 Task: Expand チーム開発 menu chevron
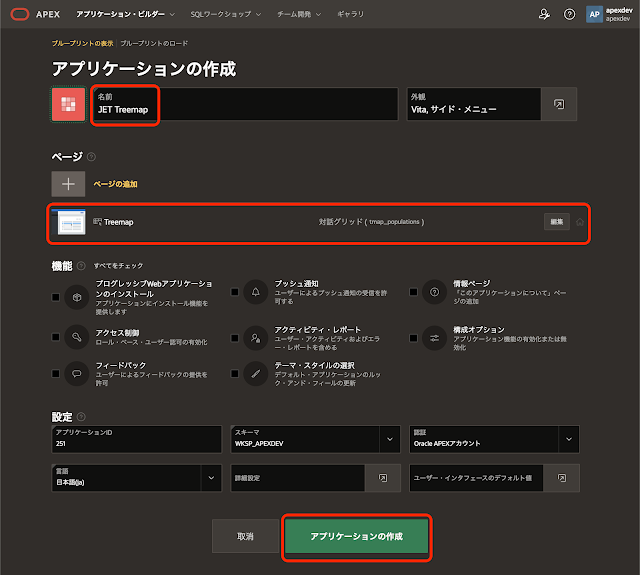[318, 14]
